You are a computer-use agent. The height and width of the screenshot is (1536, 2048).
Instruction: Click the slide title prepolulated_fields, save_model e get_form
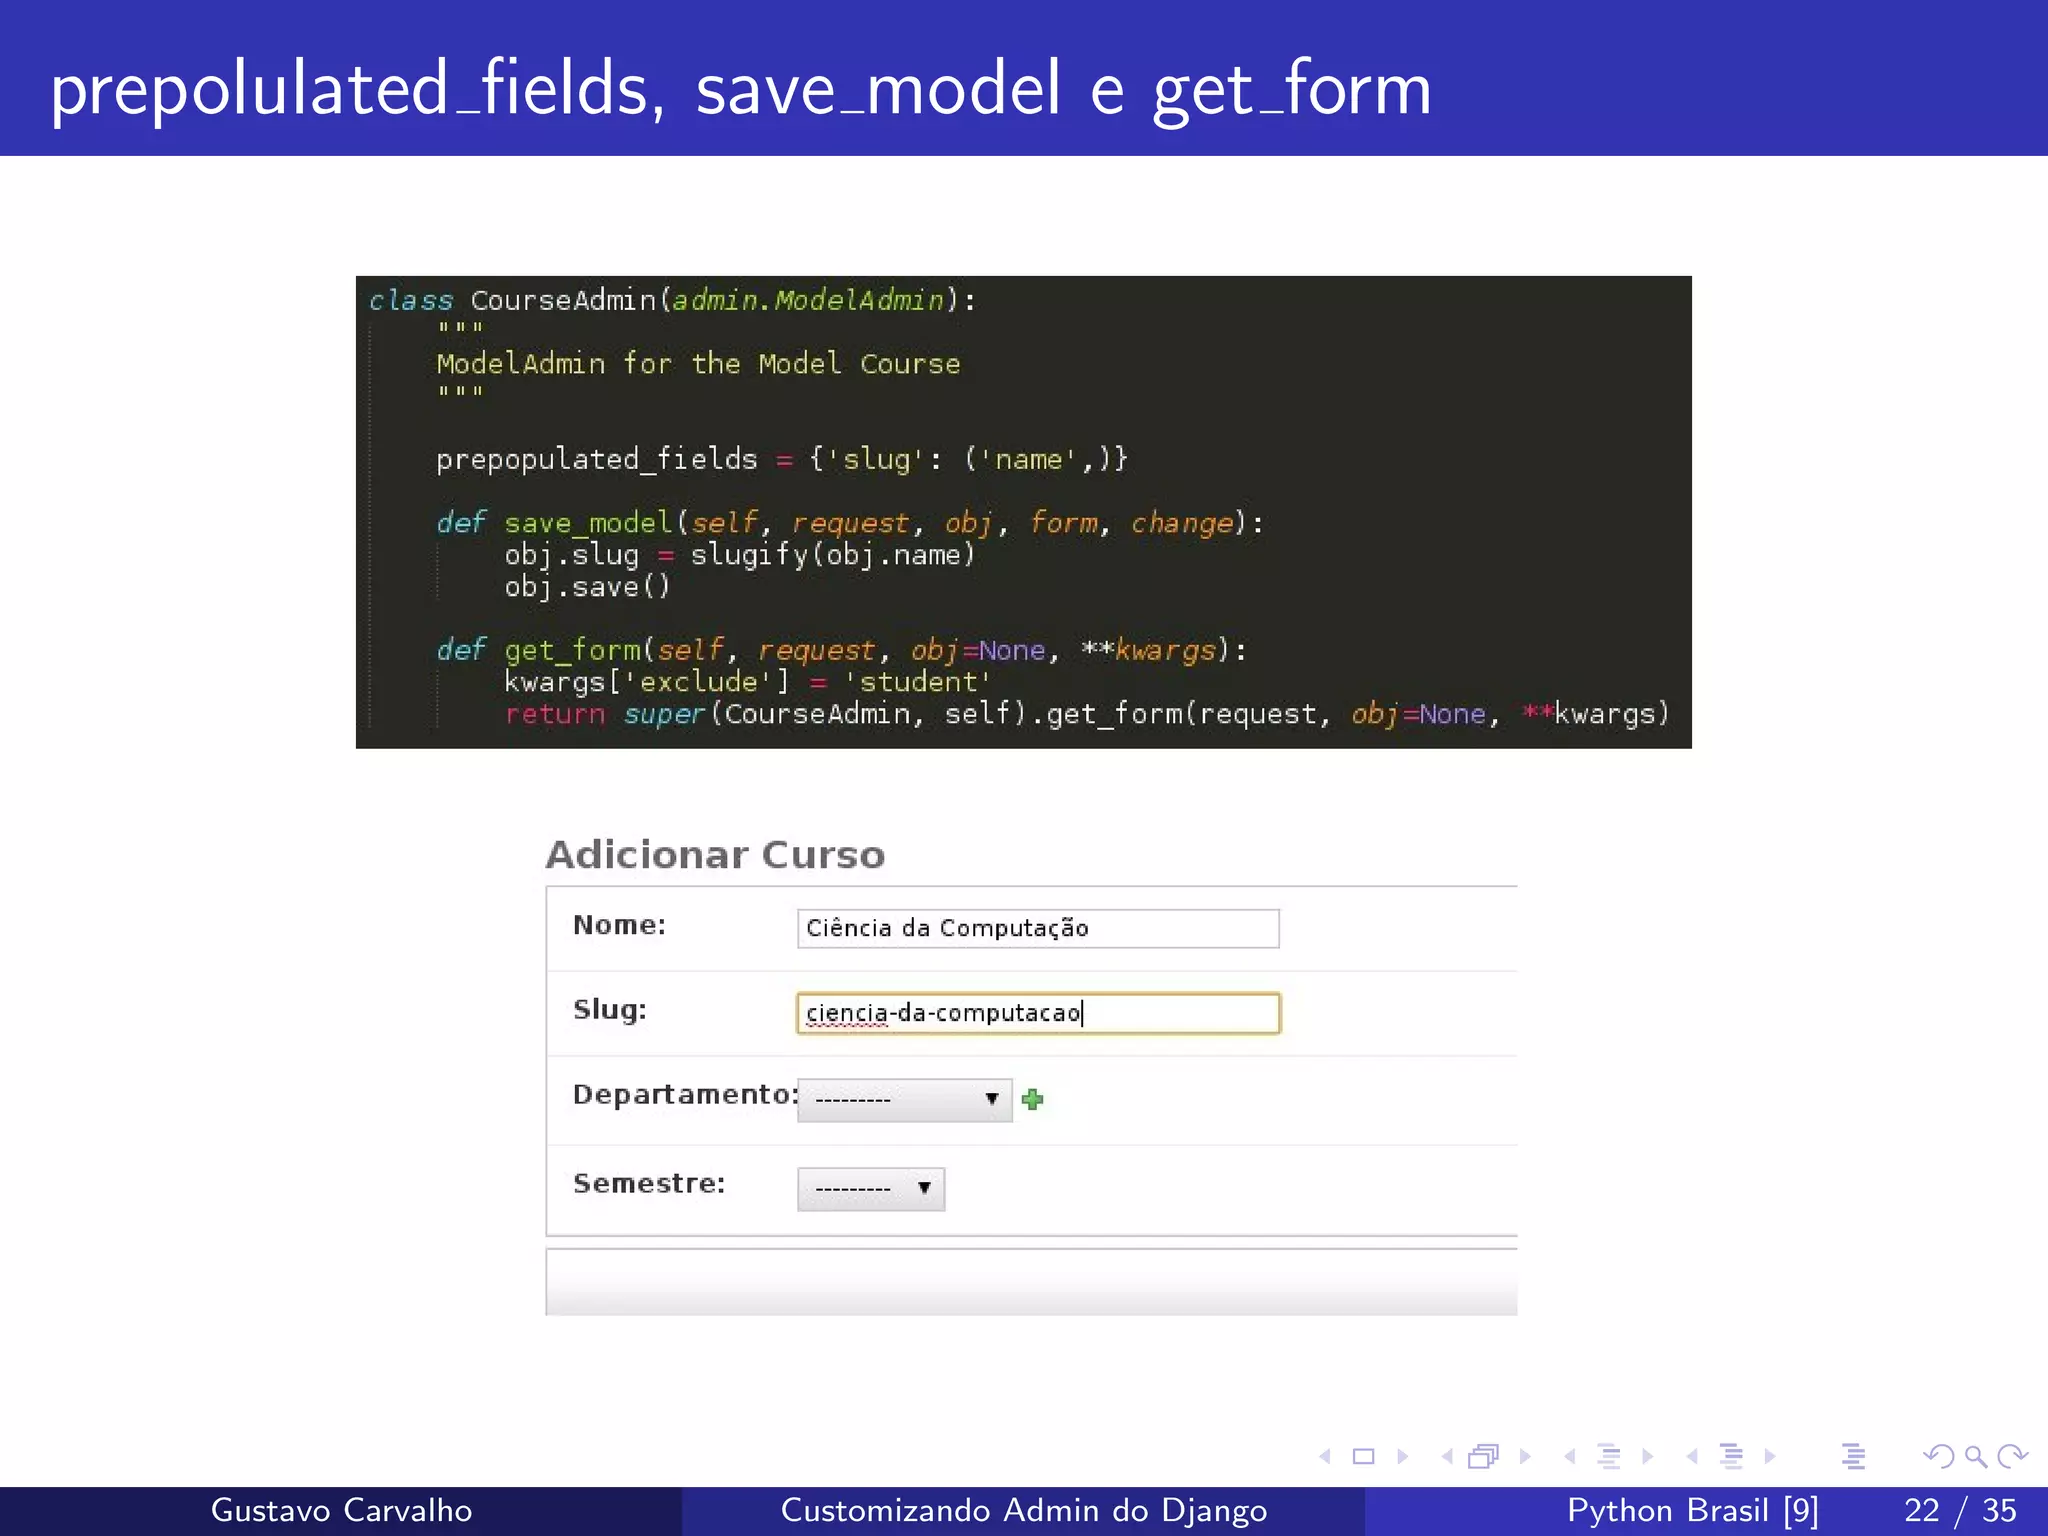pos(741,90)
